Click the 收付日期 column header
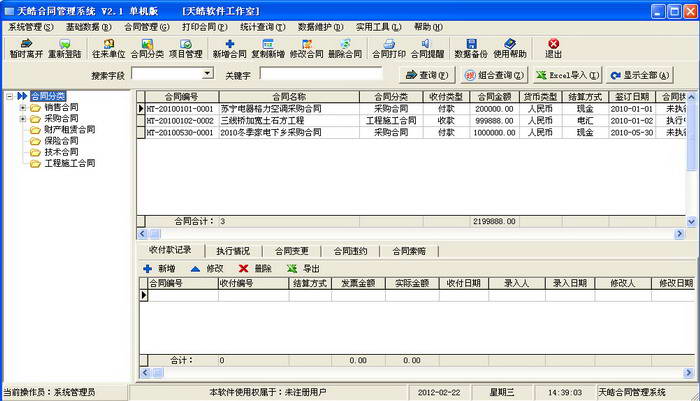 click(x=463, y=283)
